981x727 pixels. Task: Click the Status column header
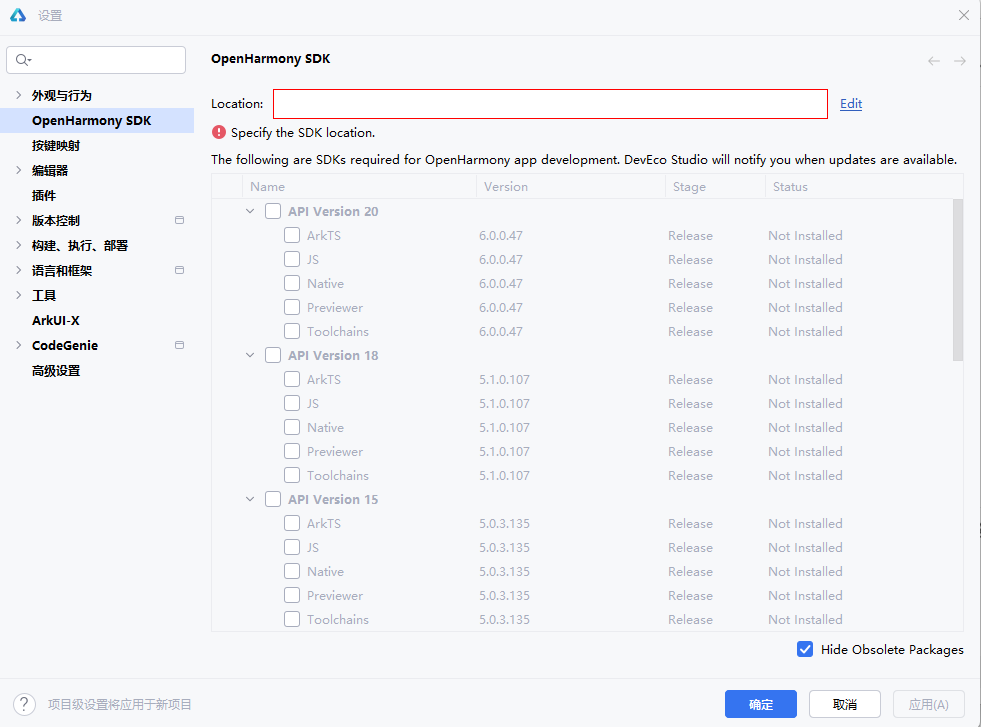[863, 186]
